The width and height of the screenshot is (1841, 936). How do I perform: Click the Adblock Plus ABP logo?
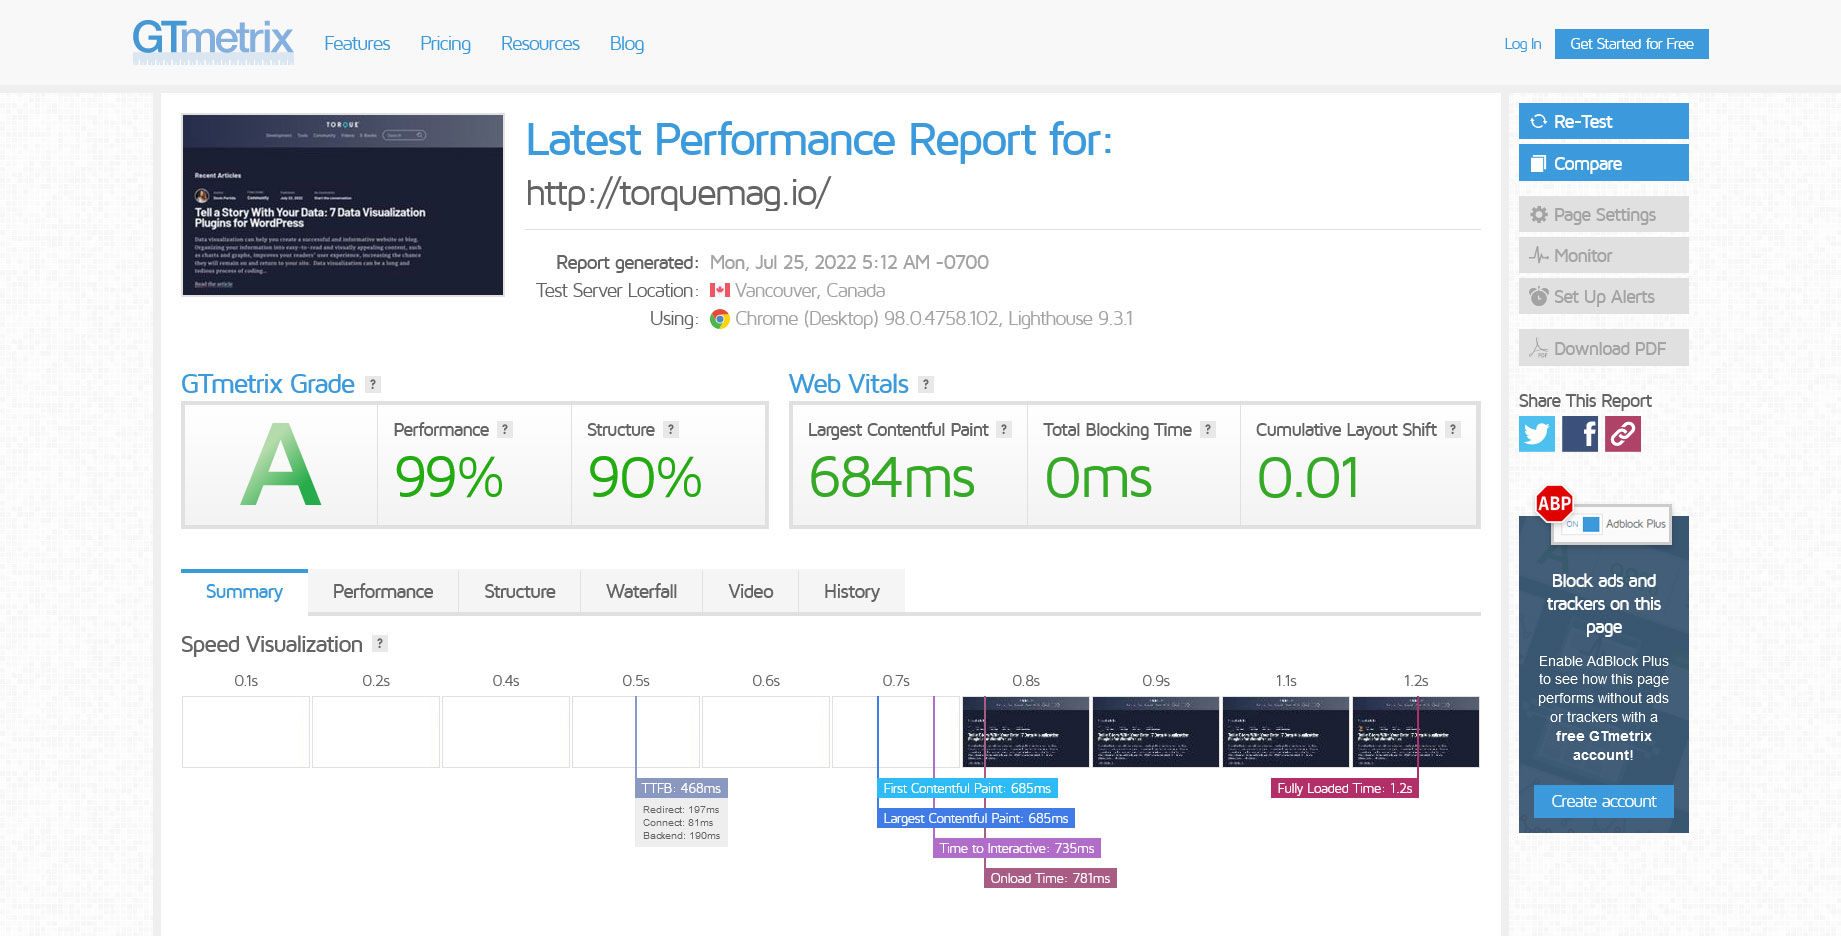point(1554,504)
